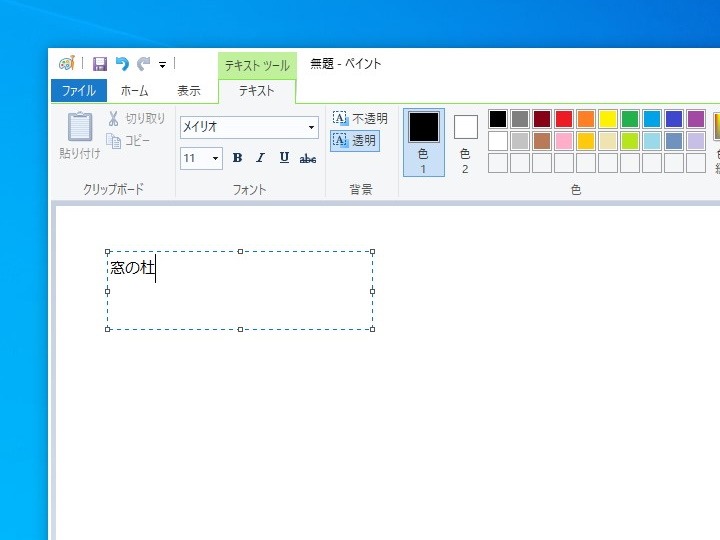
Task: Open Customize Quick Access Toolbar arrow
Action: pyautogui.click(x=162, y=65)
